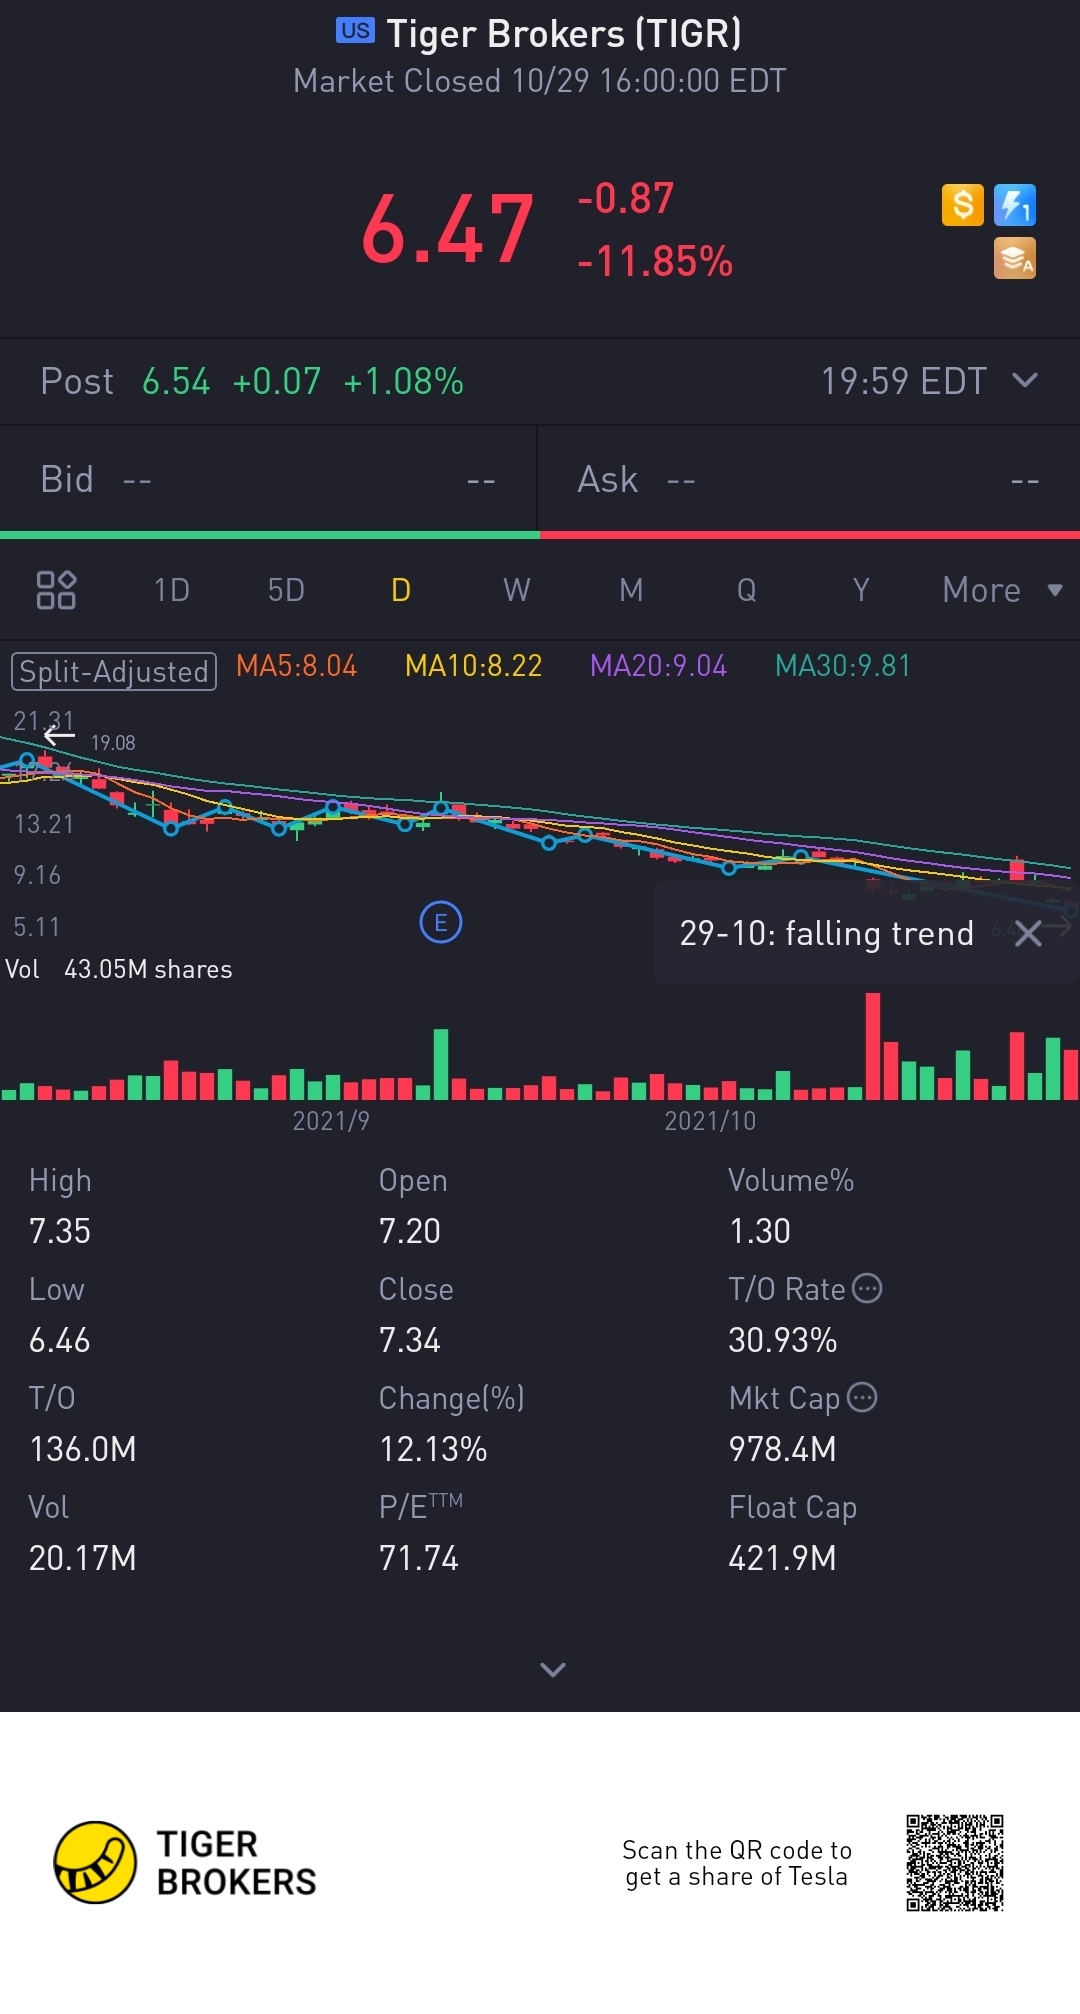The image size is (1080, 2014).
Task: Tap the Tiger Brokers (TIGR) title
Action: point(564,33)
